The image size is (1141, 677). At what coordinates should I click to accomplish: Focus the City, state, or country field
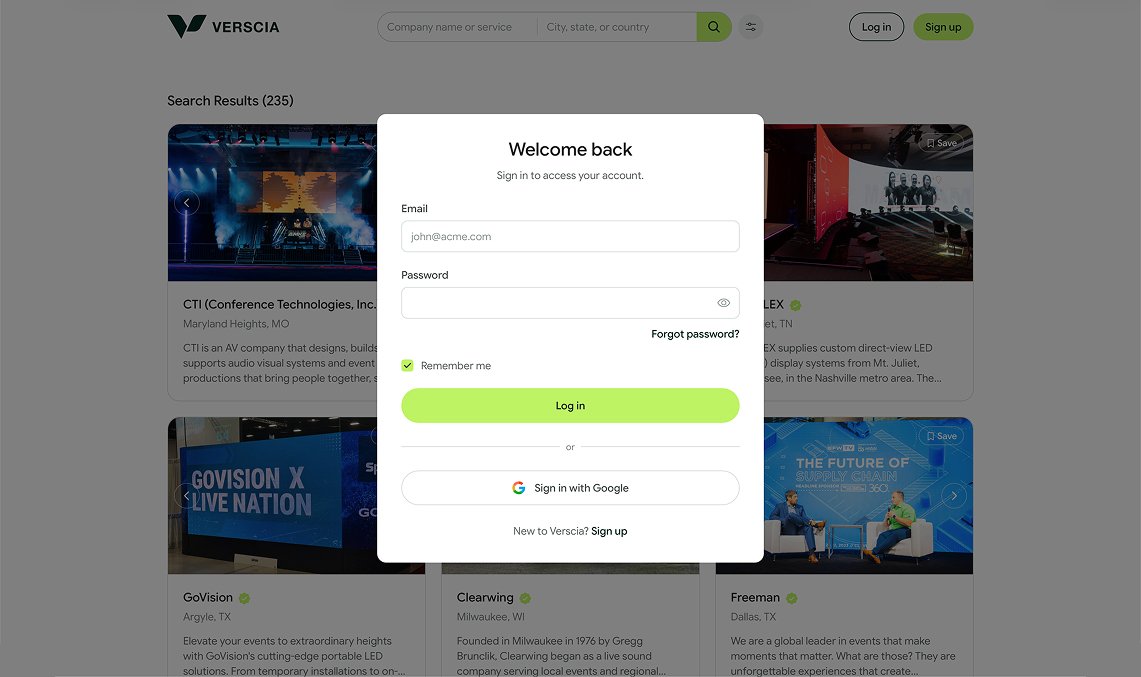click(x=617, y=27)
